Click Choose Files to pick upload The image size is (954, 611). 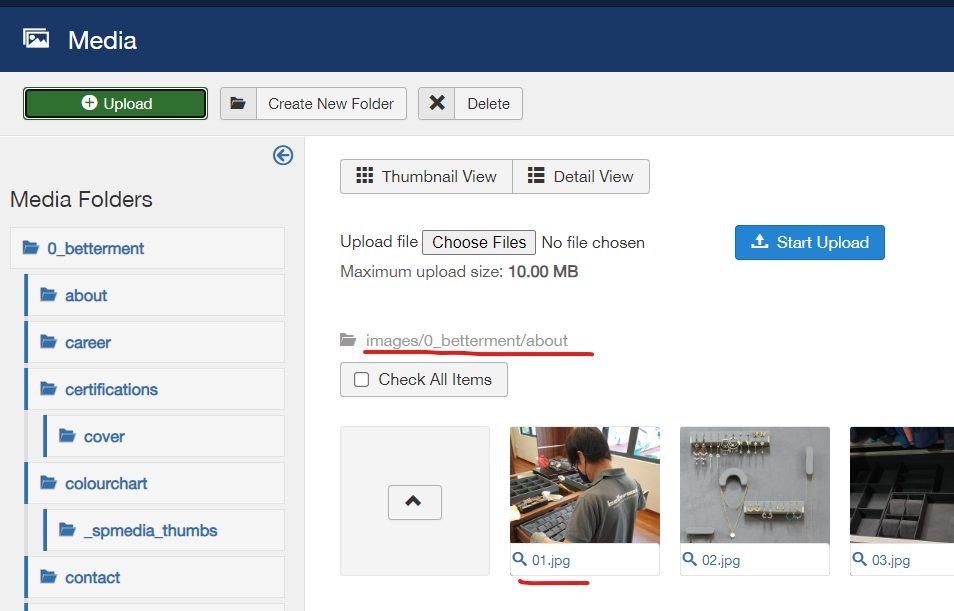point(479,242)
